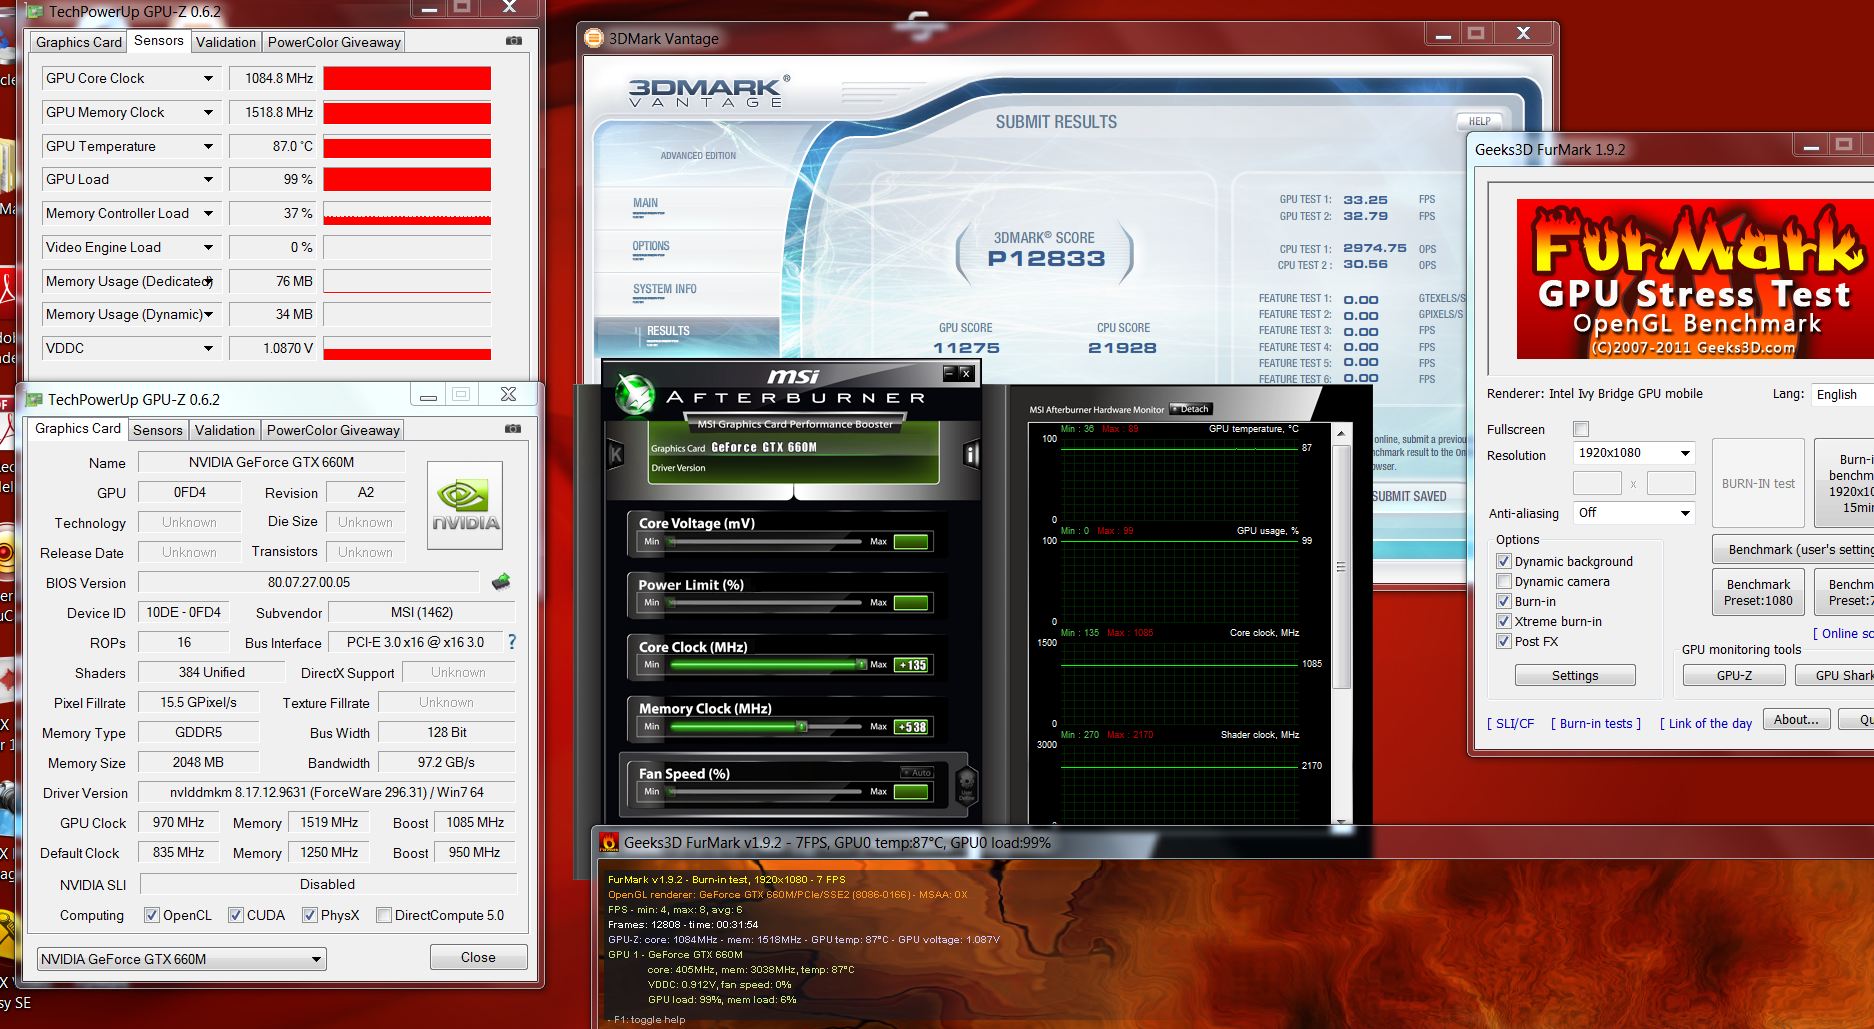The image size is (1874, 1029).
Task: Toggle the Burn-in checkbox
Action: [1503, 601]
